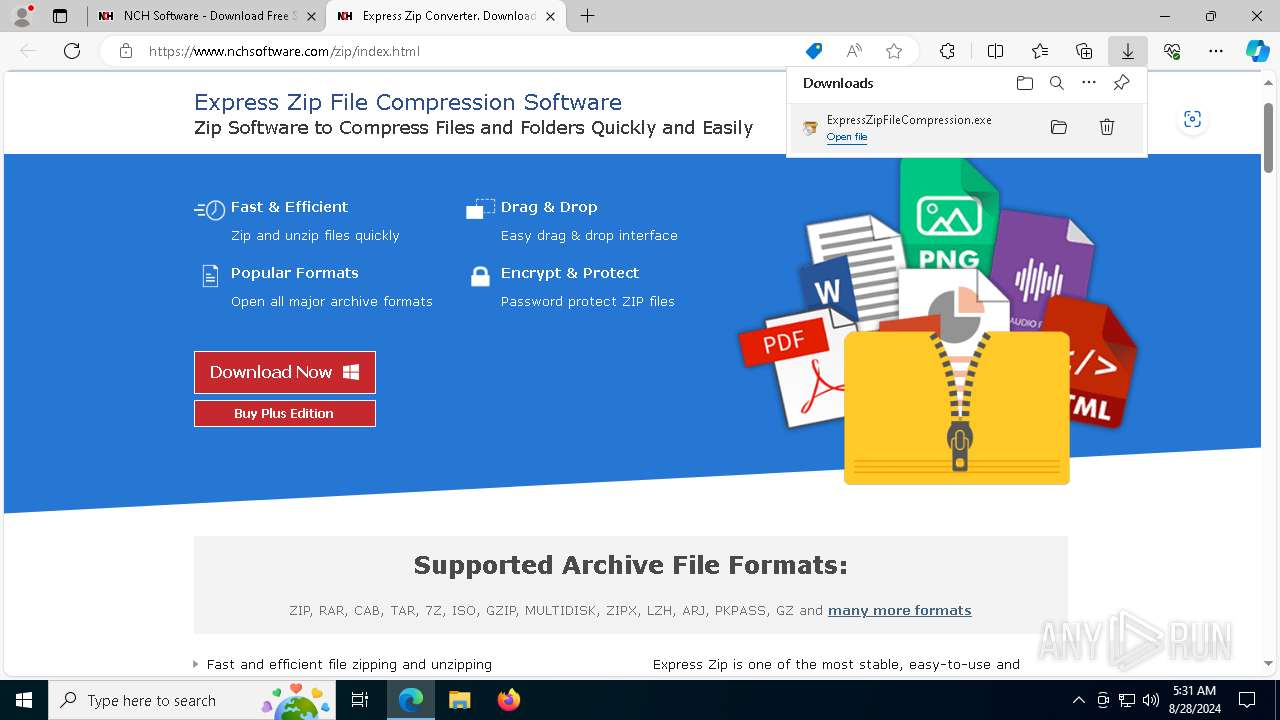Open Edge Settings and more menu
The width and height of the screenshot is (1280, 720).
click(1216, 51)
